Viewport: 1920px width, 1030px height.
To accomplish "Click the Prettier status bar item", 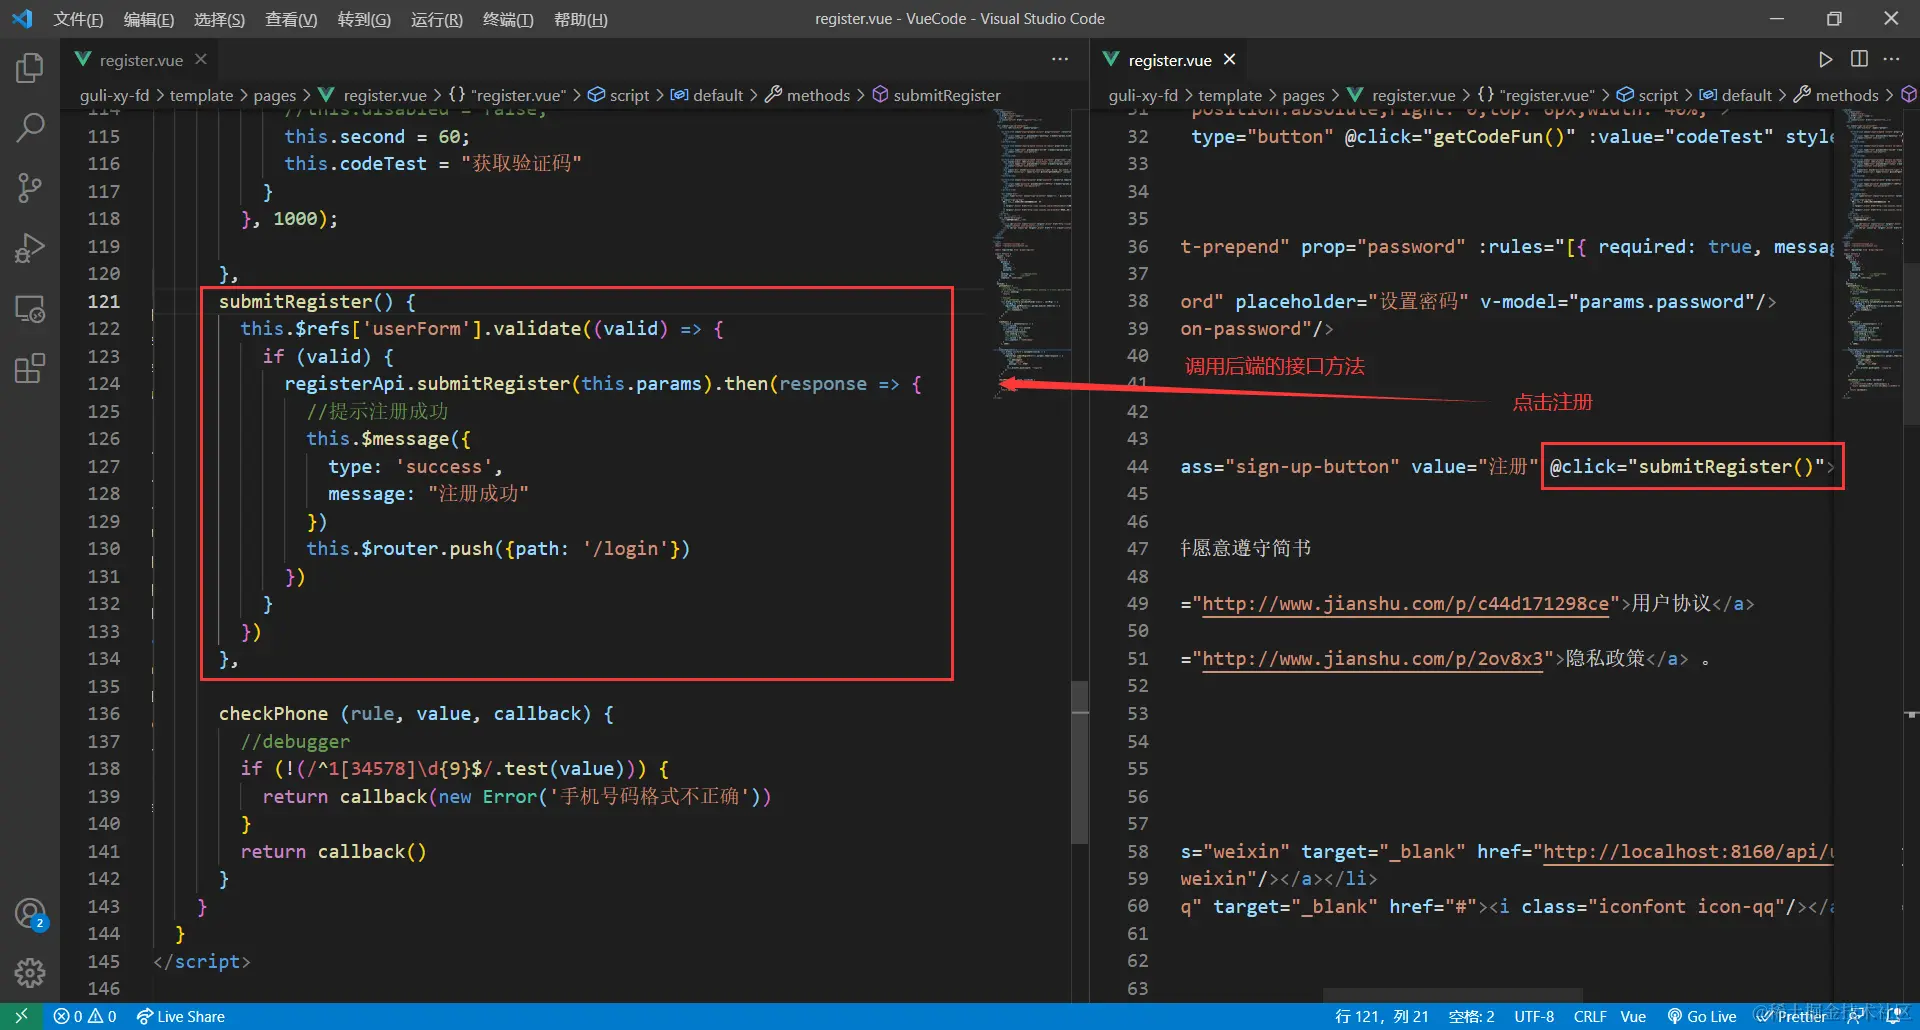I will click(x=1791, y=1016).
